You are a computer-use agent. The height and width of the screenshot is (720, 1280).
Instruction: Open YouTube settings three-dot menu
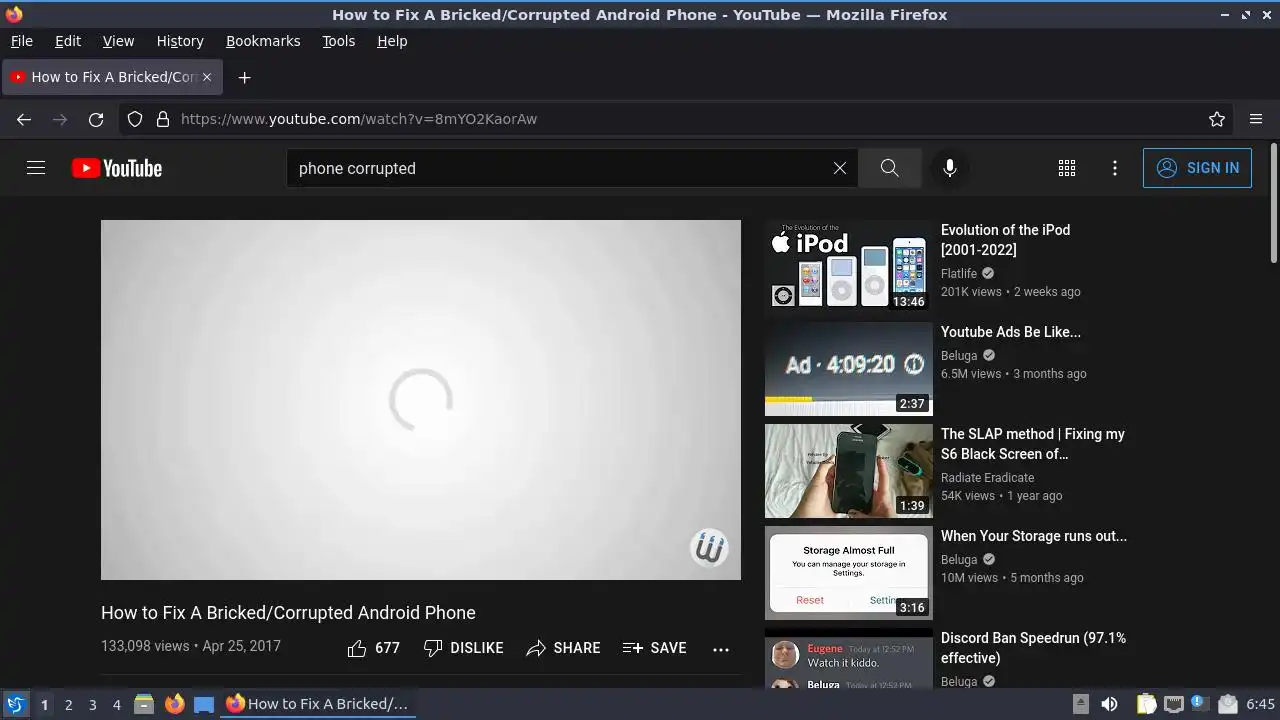[x=1115, y=168]
